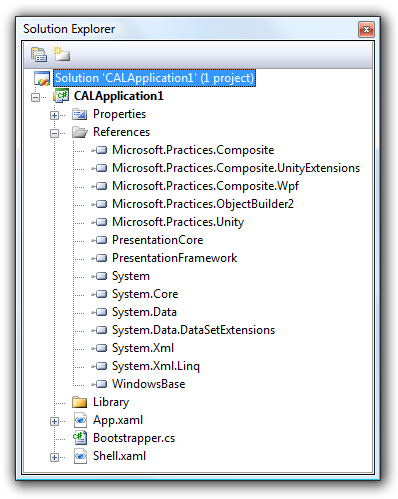398x499 pixels.
Task: Close the Solution Explorer panel
Action: (366, 30)
